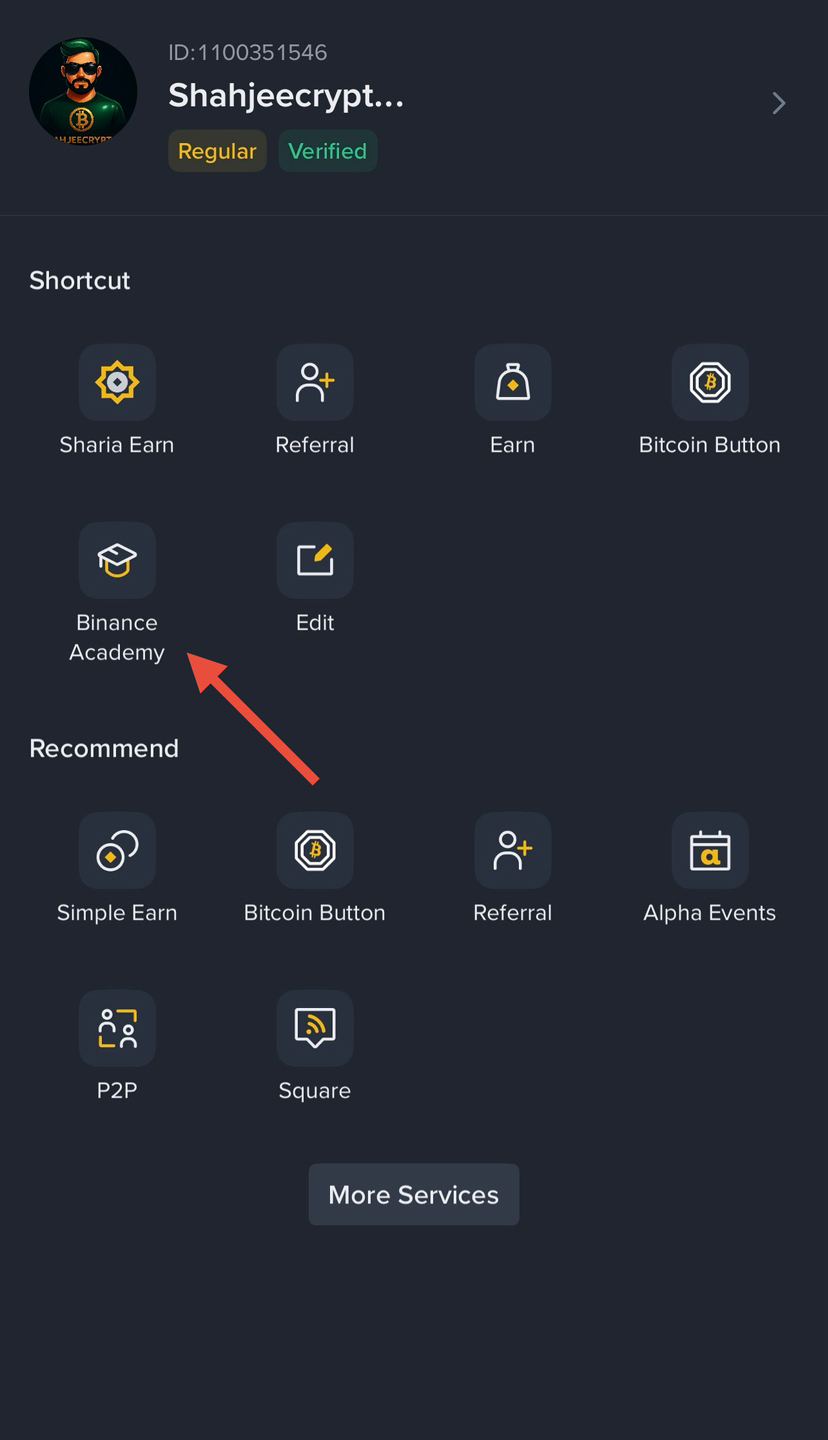Screen dimensions: 828x1440
Task: Tap the Binance Academy label text
Action: [x=117, y=638]
